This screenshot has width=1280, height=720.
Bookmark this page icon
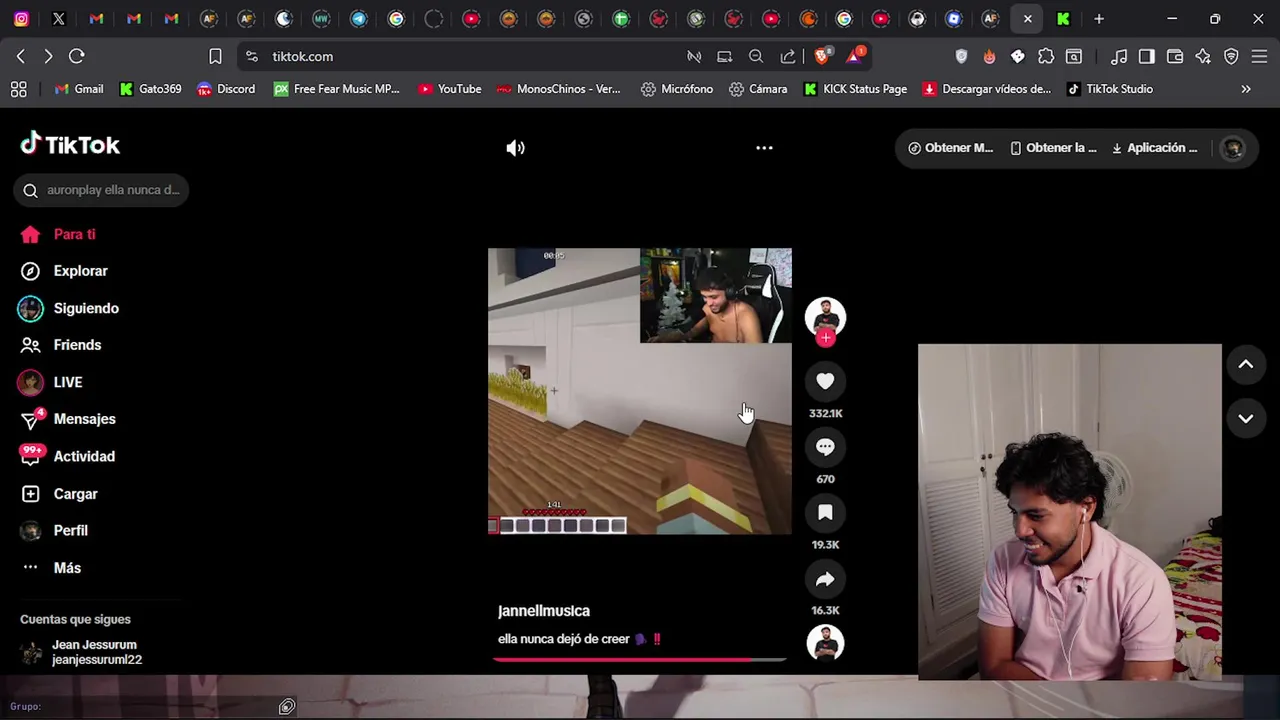215,56
